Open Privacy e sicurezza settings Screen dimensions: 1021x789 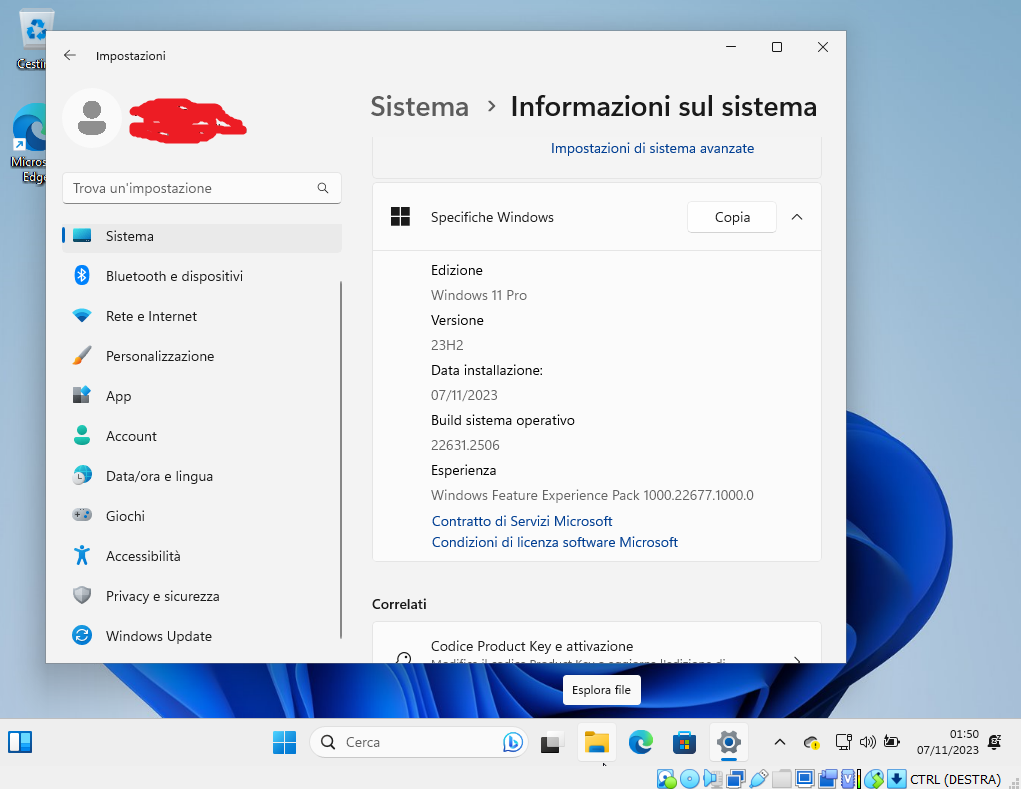pyautogui.click(x=201, y=596)
